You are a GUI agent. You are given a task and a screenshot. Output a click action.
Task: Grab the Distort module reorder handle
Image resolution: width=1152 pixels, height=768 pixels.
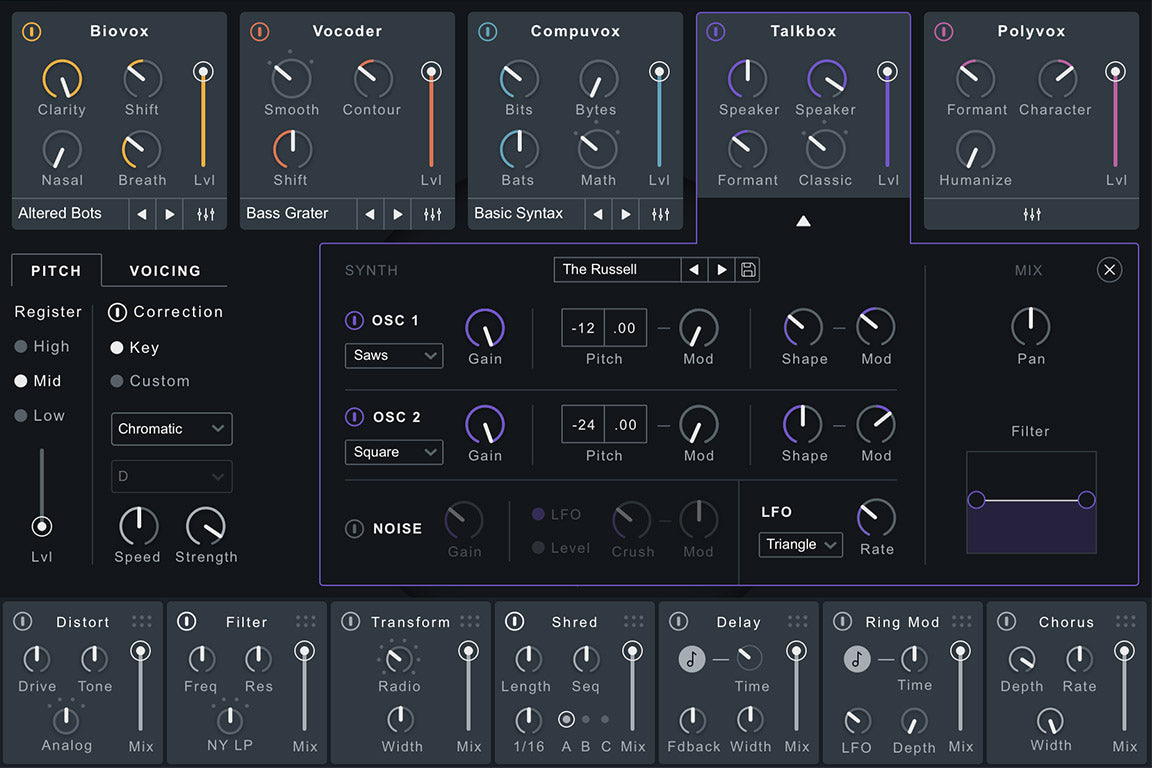point(141,622)
